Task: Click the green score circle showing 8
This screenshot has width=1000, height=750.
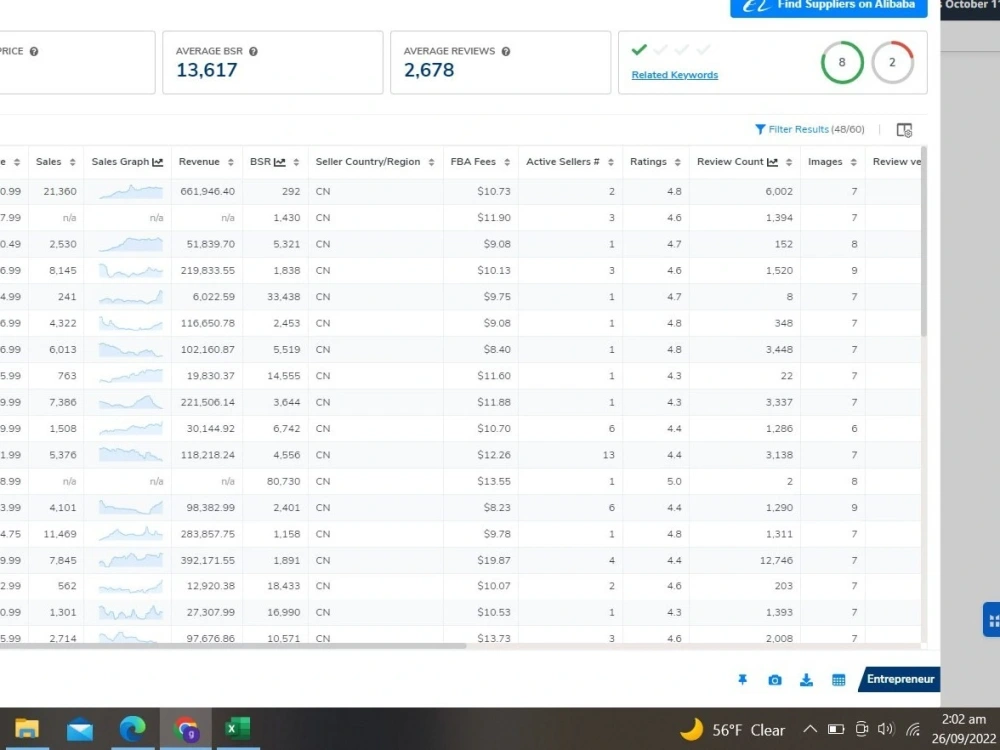Action: point(842,62)
